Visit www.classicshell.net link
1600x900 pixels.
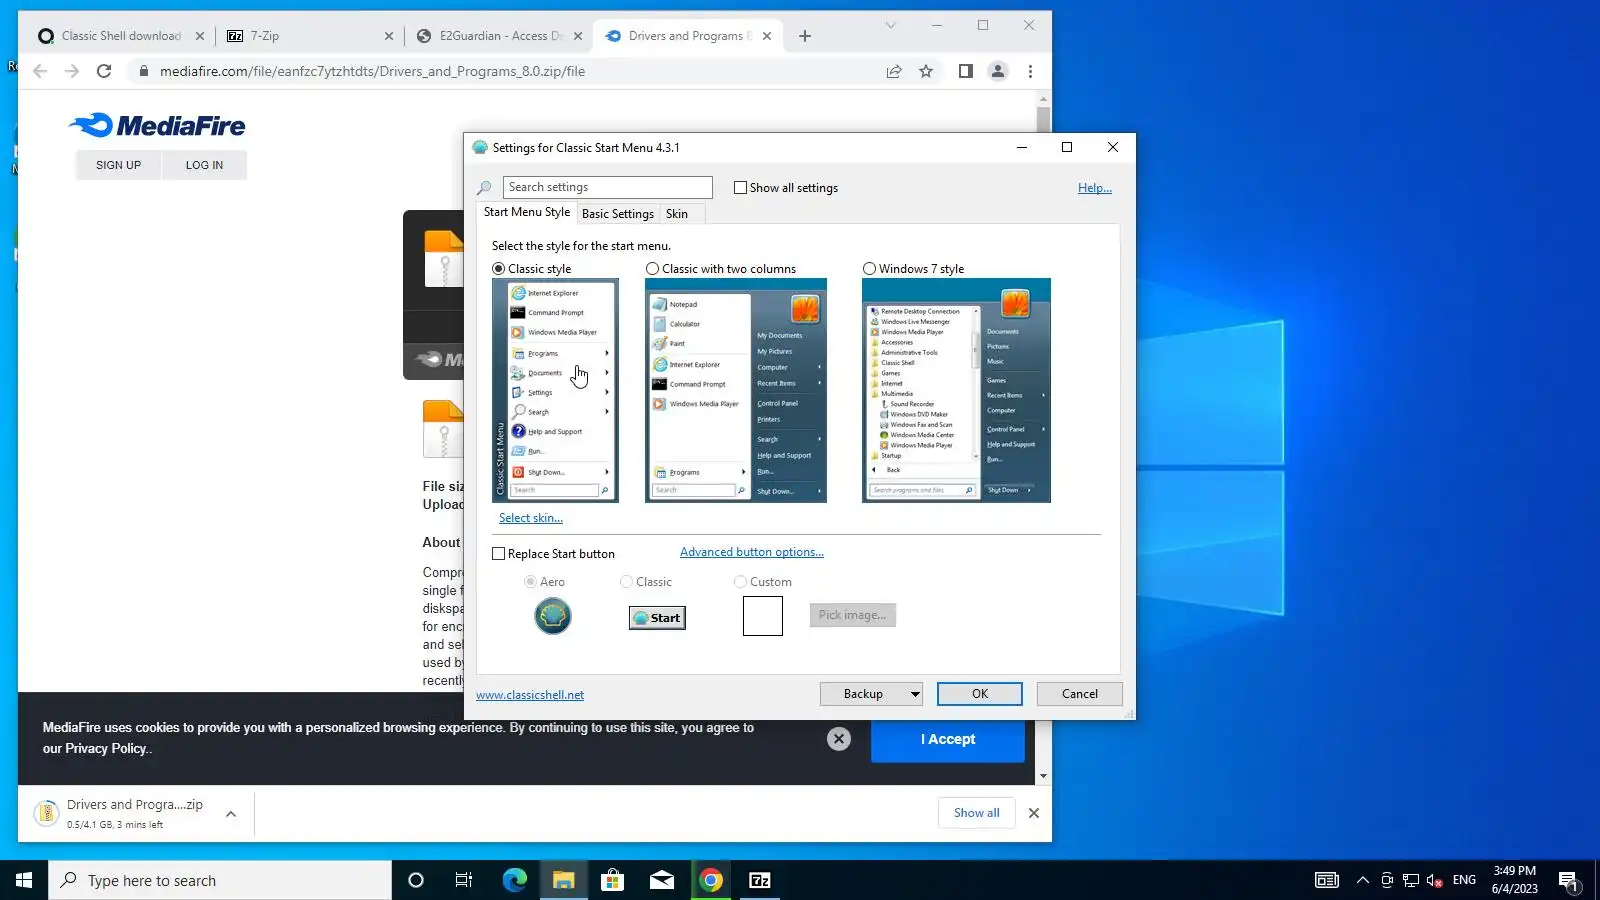coord(530,695)
